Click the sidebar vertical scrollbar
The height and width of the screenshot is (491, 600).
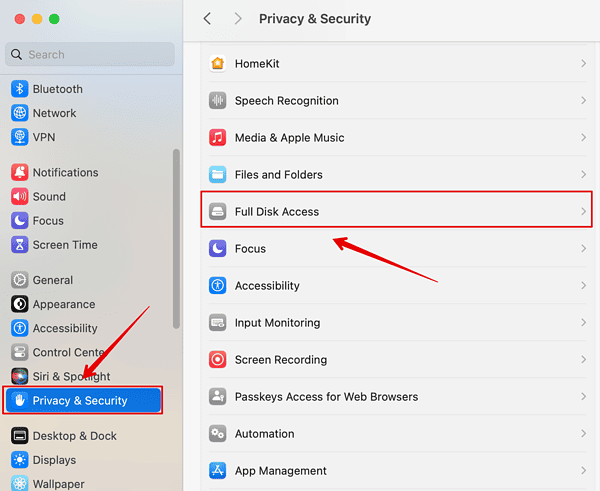[x=177, y=238]
